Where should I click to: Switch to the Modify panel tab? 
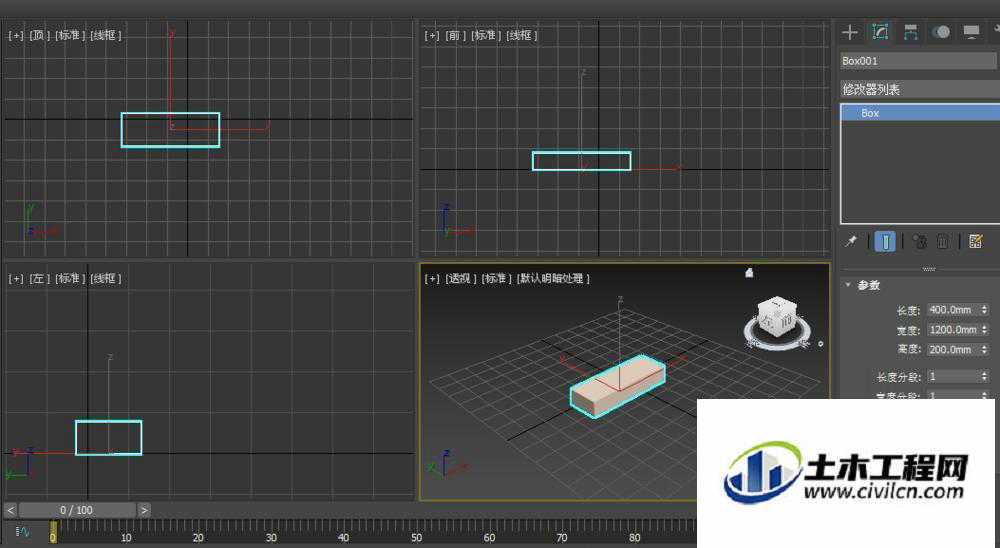[x=880, y=32]
